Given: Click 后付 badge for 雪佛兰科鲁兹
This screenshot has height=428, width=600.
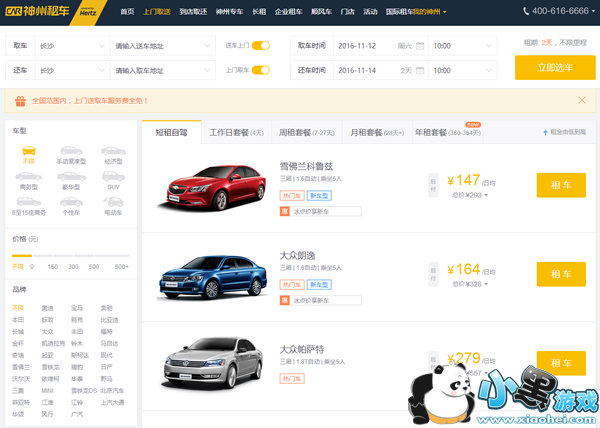Looking at the screenshot, I should point(433,185).
